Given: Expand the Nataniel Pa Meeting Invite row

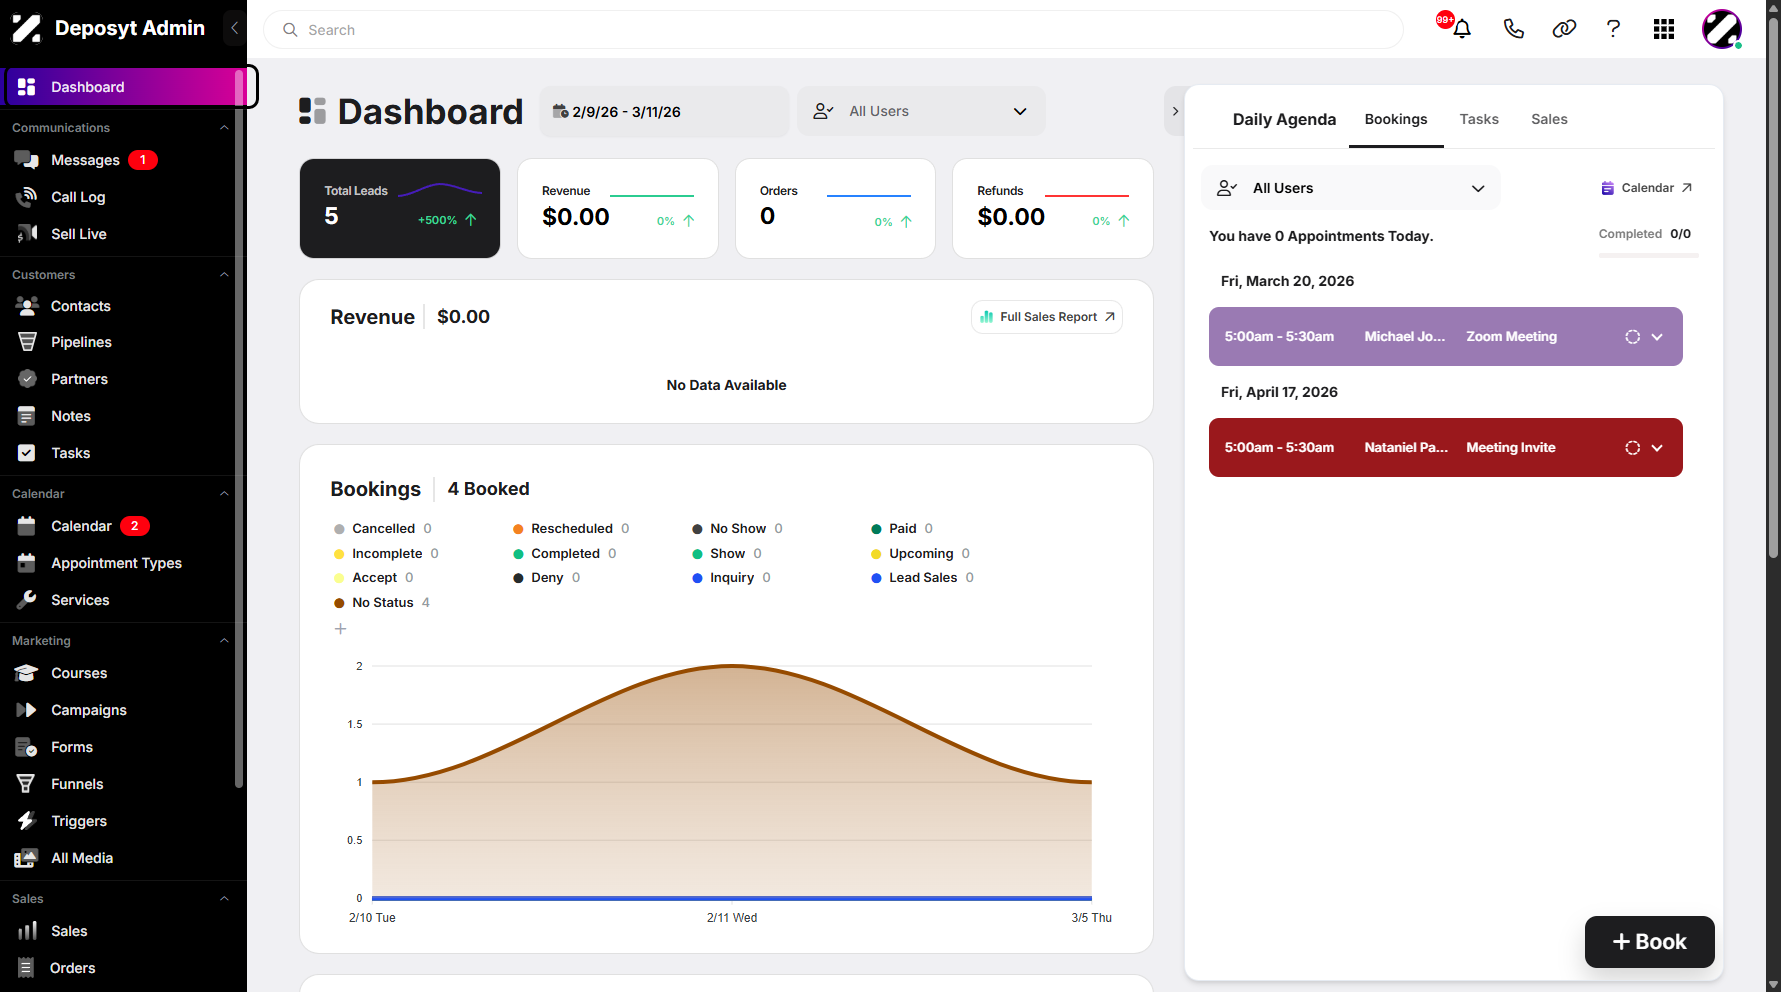Looking at the screenshot, I should (1657, 448).
